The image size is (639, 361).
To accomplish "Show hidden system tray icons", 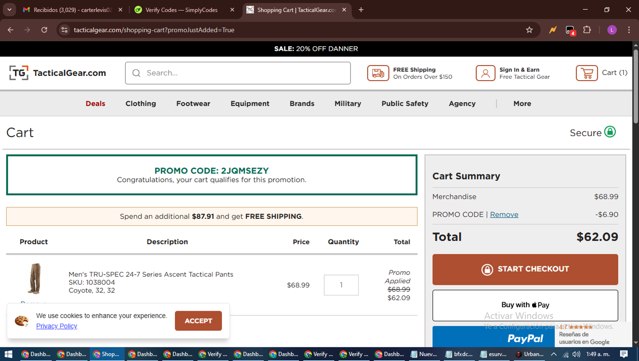I will (x=553, y=354).
